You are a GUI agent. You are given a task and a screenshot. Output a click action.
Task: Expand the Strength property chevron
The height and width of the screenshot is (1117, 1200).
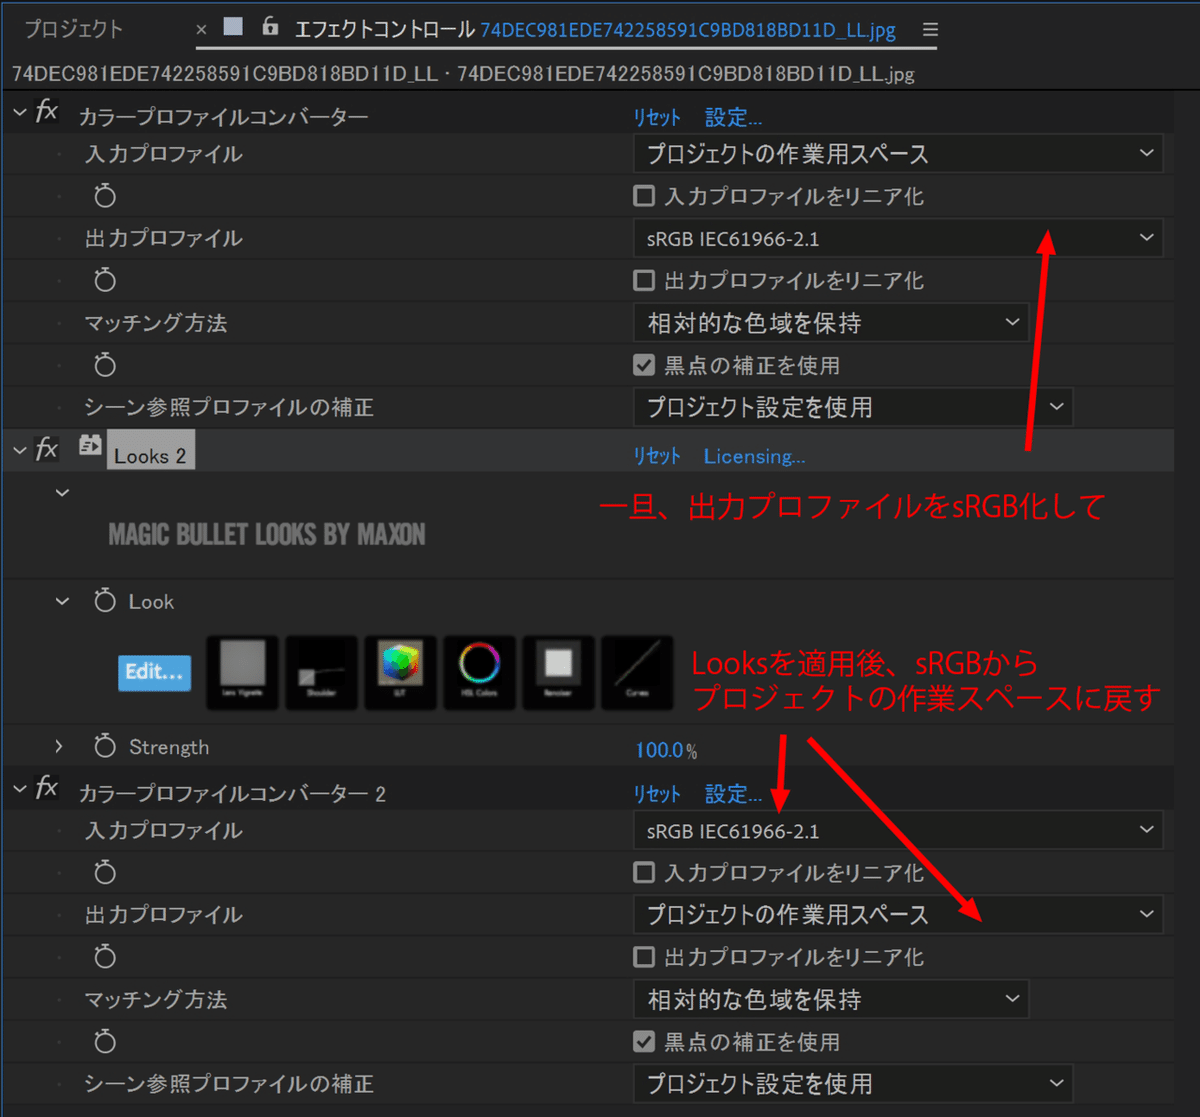tap(59, 746)
